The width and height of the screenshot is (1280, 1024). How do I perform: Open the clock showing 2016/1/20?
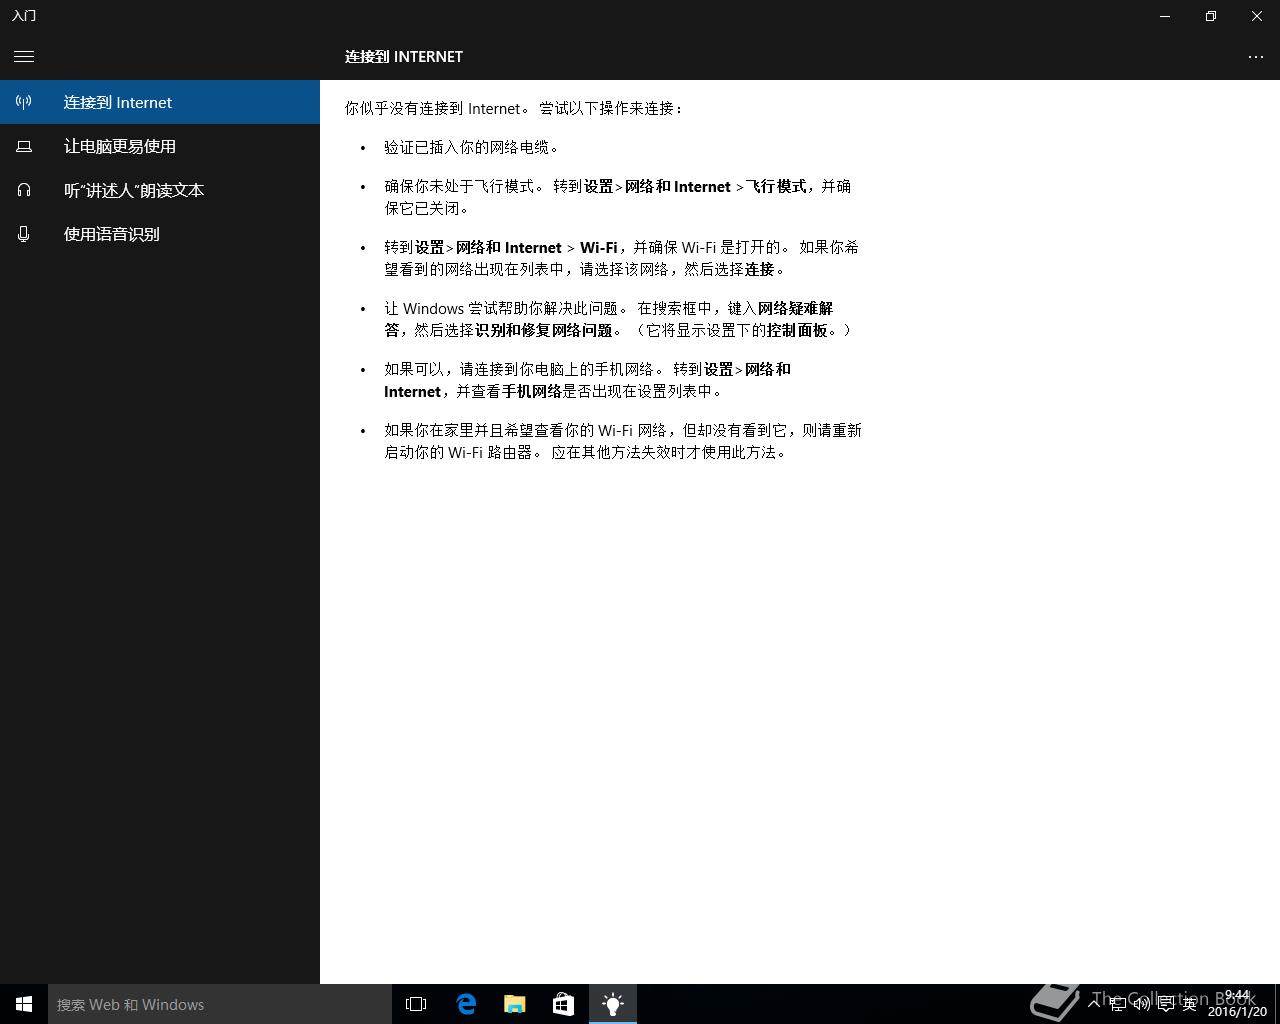coord(1237,1004)
